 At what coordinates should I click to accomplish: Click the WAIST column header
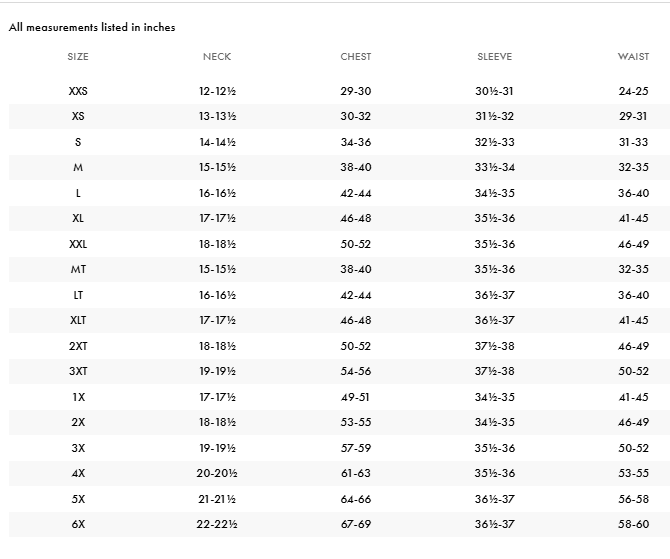pos(633,56)
